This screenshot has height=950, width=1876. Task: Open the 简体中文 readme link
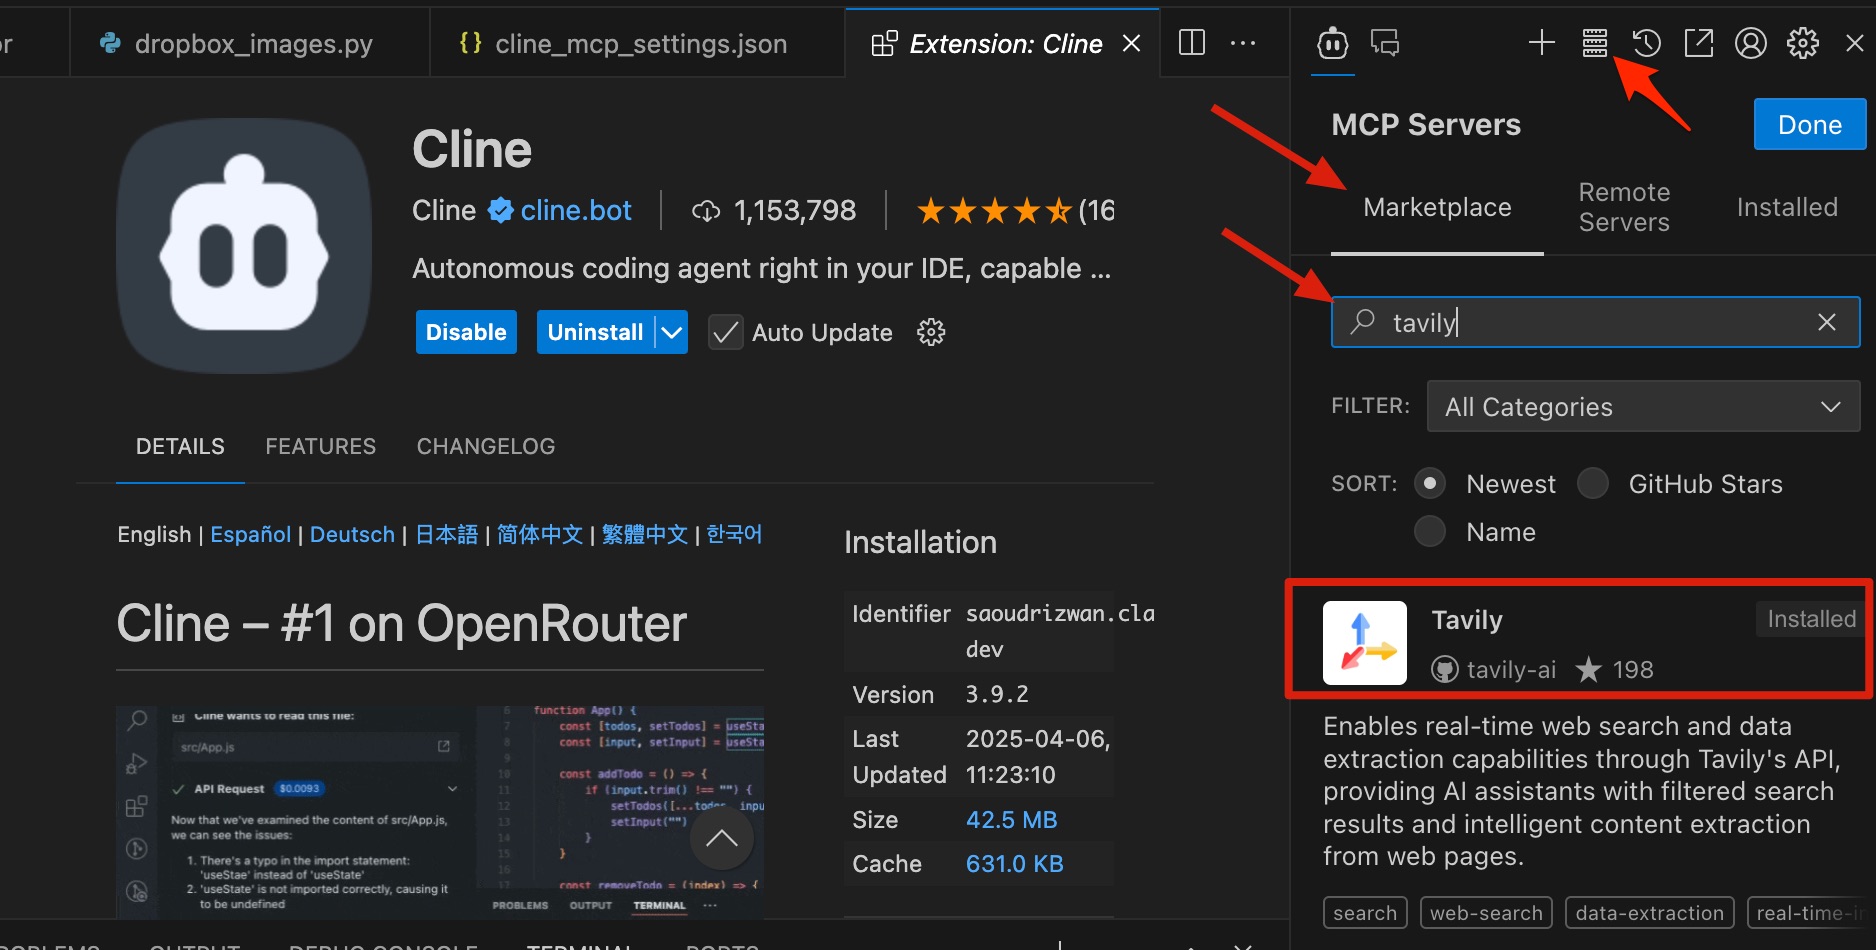pyautogui.click(x=539, y=535)
